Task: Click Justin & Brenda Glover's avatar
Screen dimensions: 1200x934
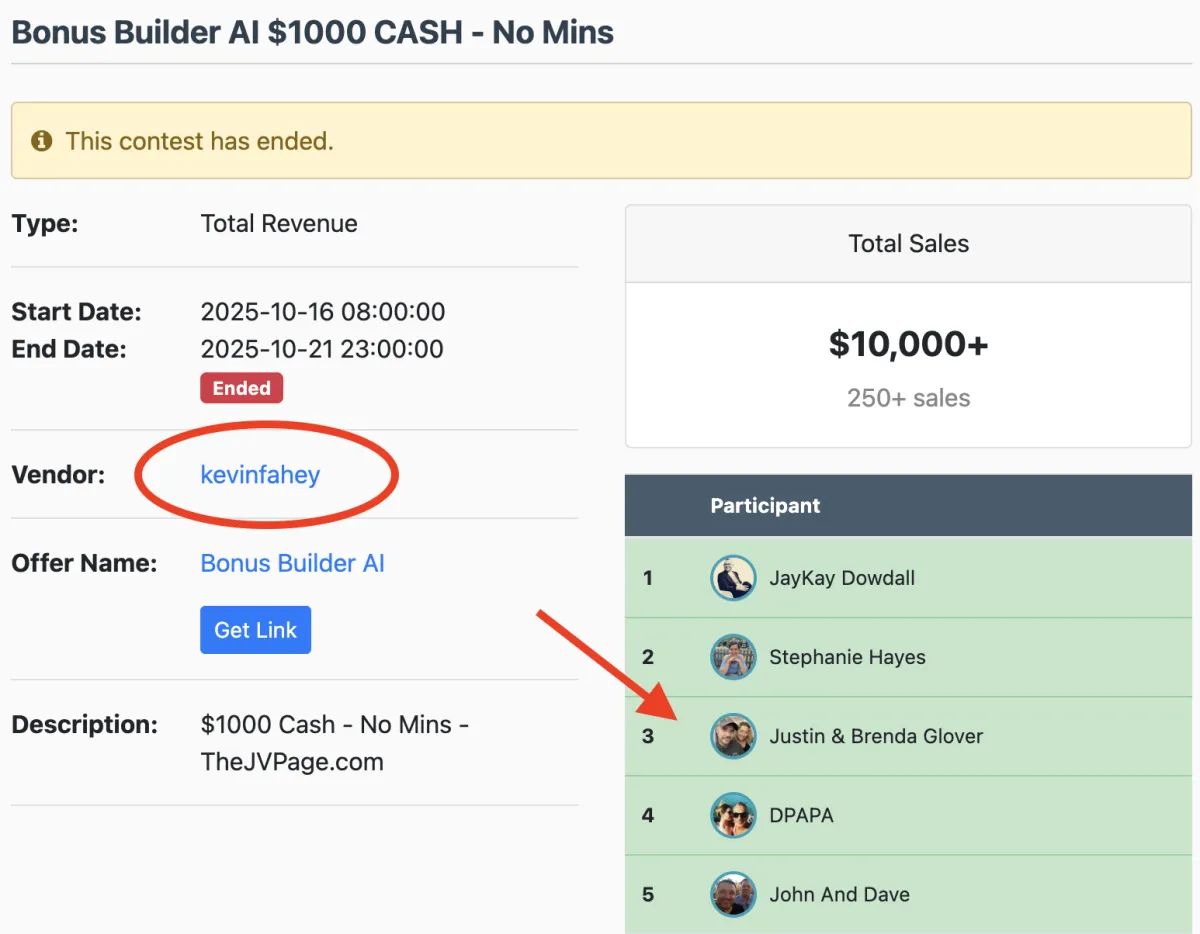Action: click(x=733, y=736)
